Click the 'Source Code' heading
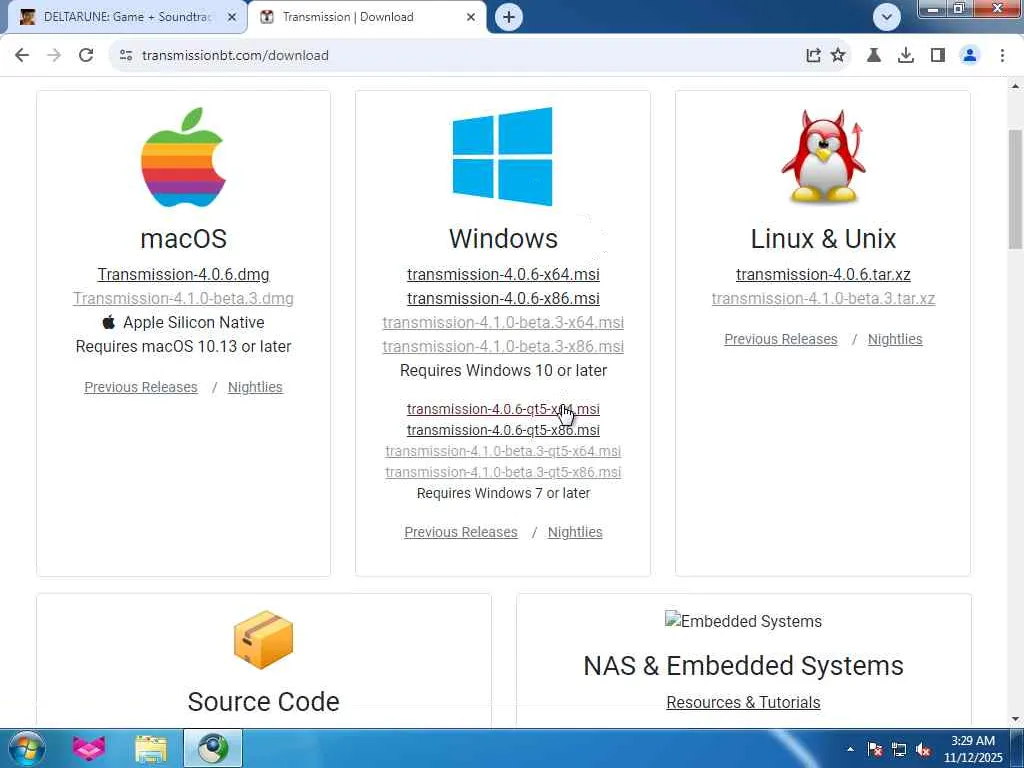 [x=263, y=701]
